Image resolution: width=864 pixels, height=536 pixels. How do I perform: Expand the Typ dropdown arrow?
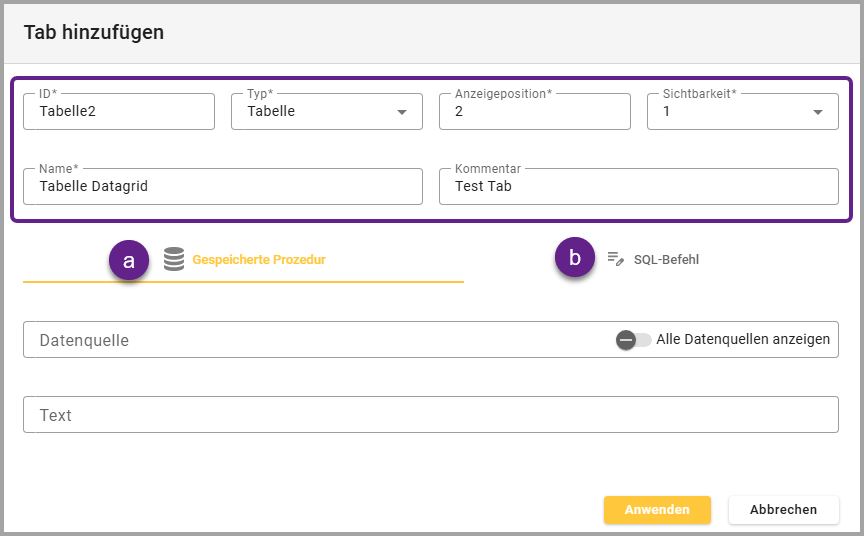(402, 112)
